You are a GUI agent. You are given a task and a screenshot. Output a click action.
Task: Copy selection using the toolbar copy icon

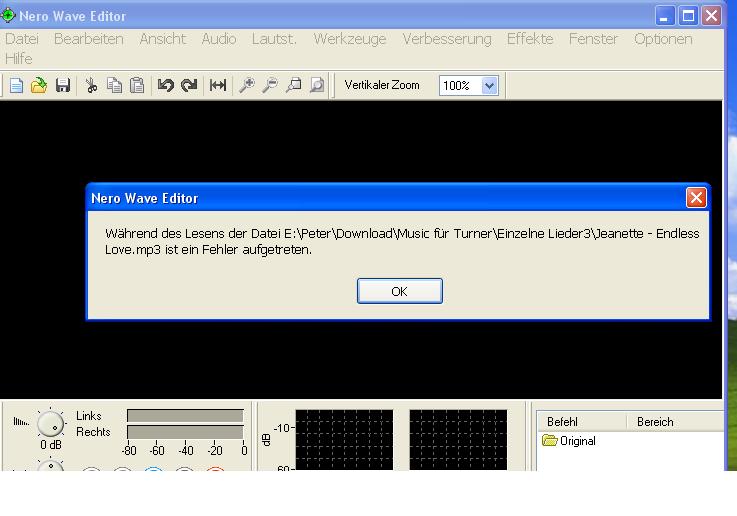coord(114,86)
